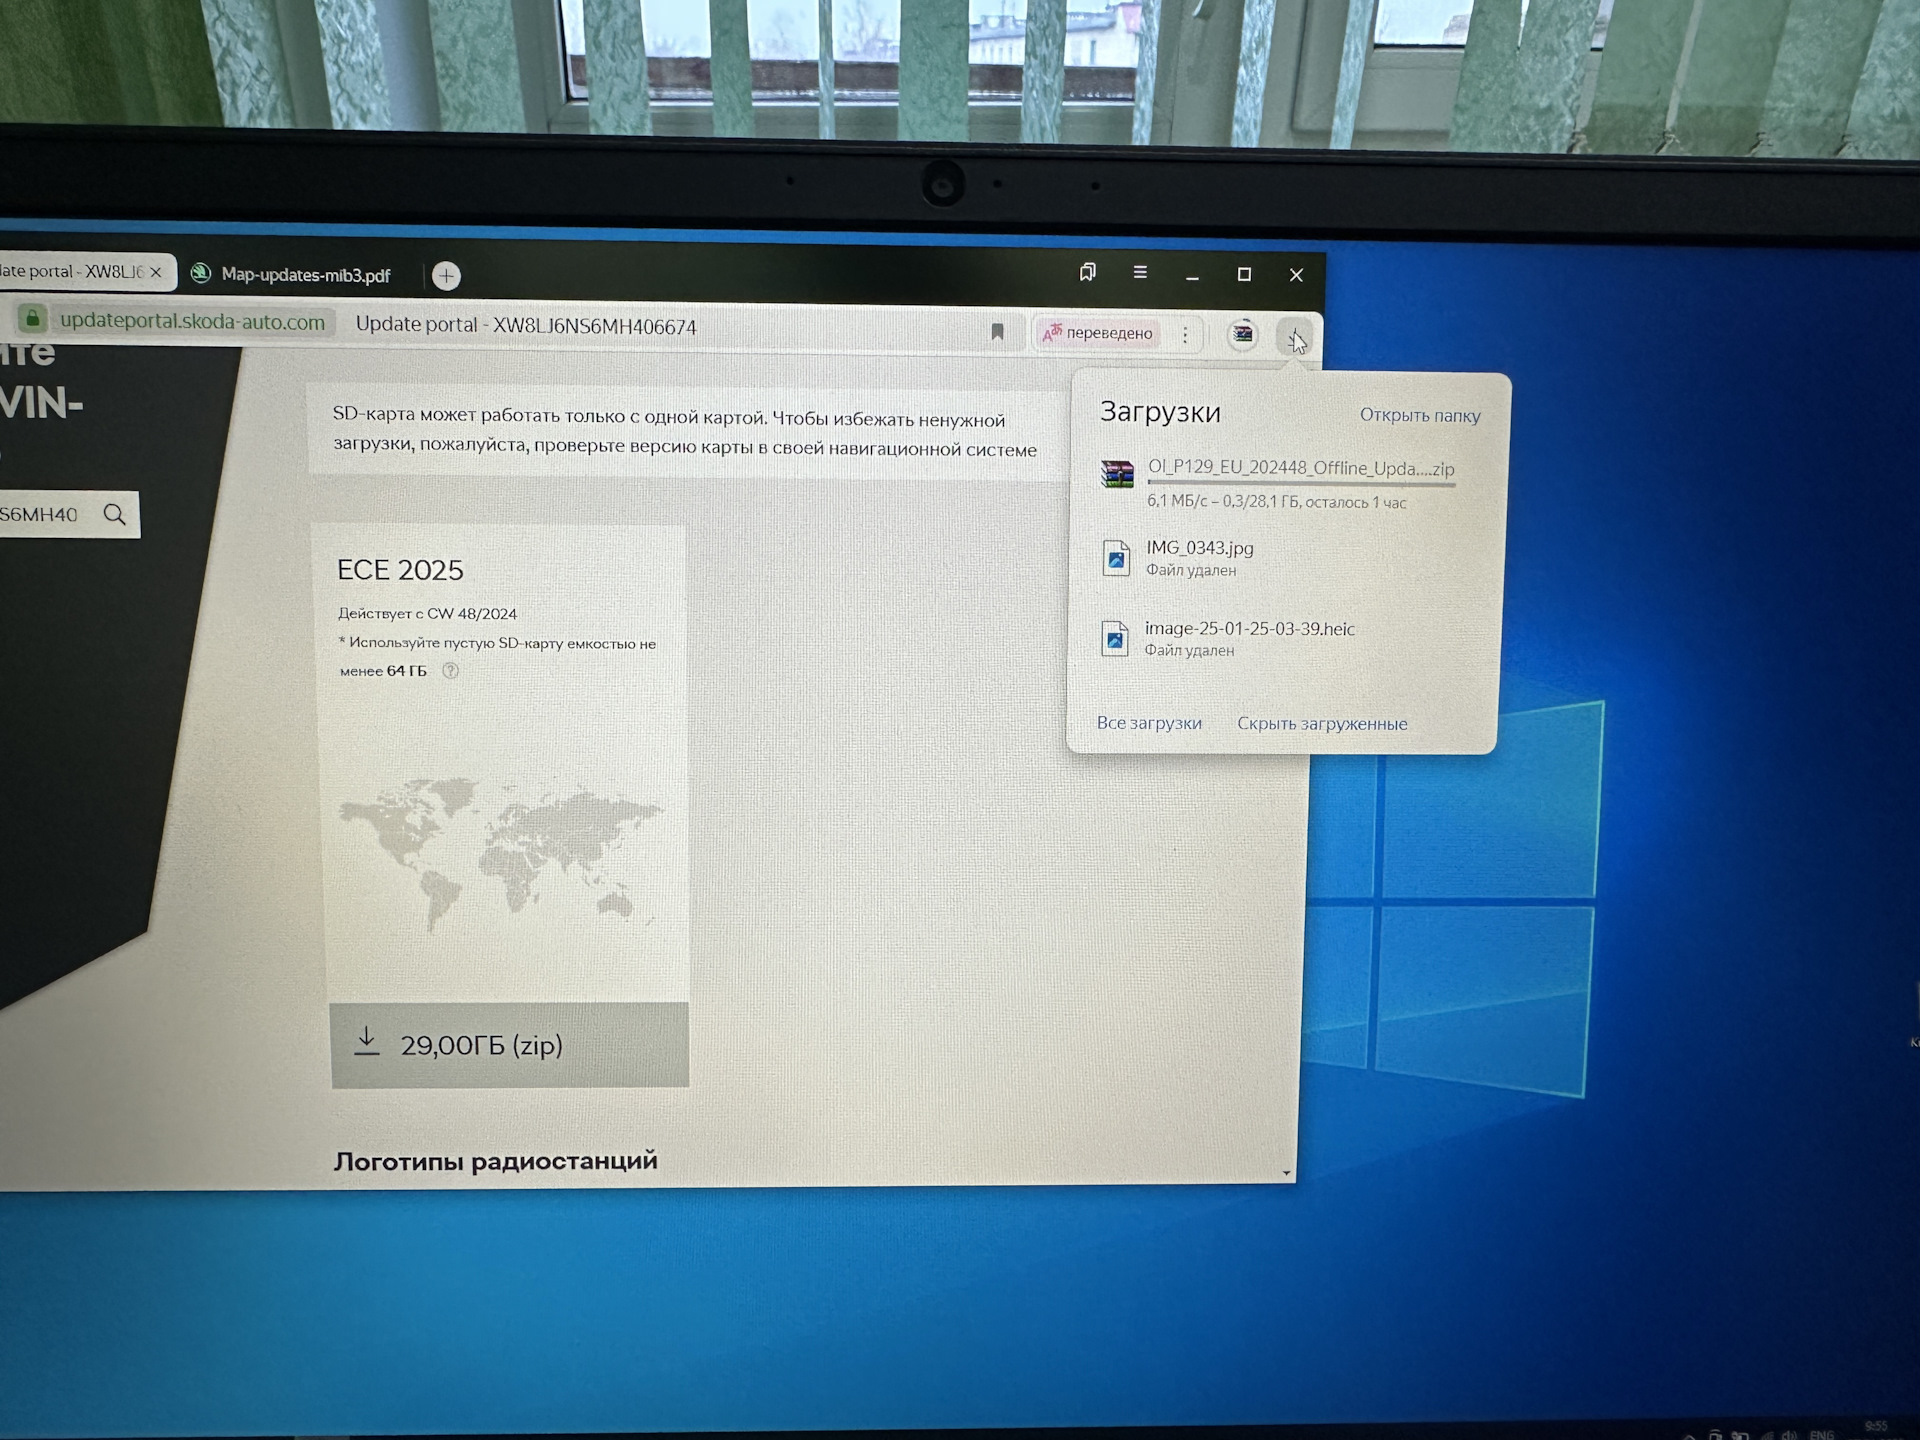This screenshot has height=1440, width=1920.
Task: Click Скрыть загруженные in downloads popup
Action: click(1322, 724)
